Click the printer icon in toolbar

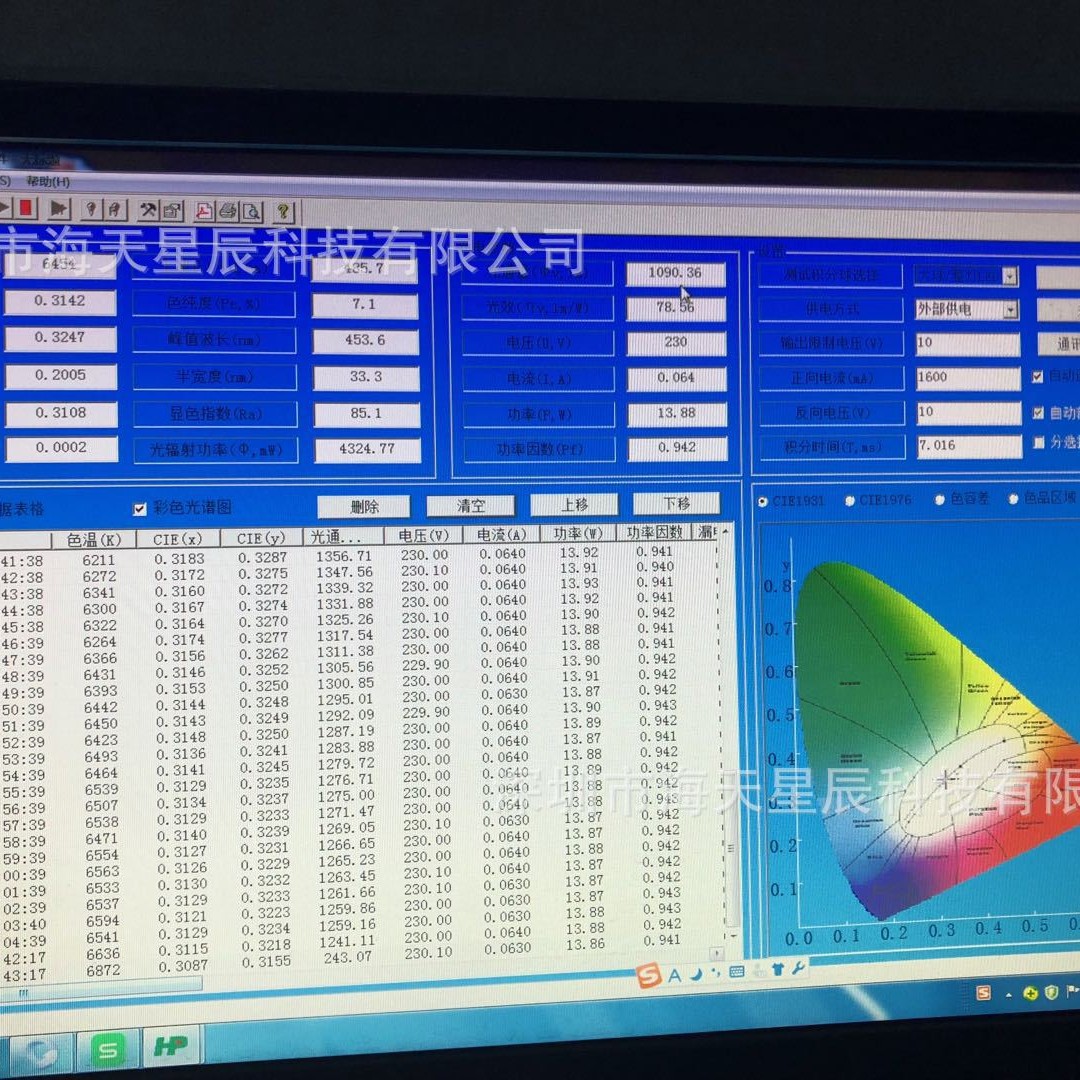pyautogui.click(x=228, y=211)
